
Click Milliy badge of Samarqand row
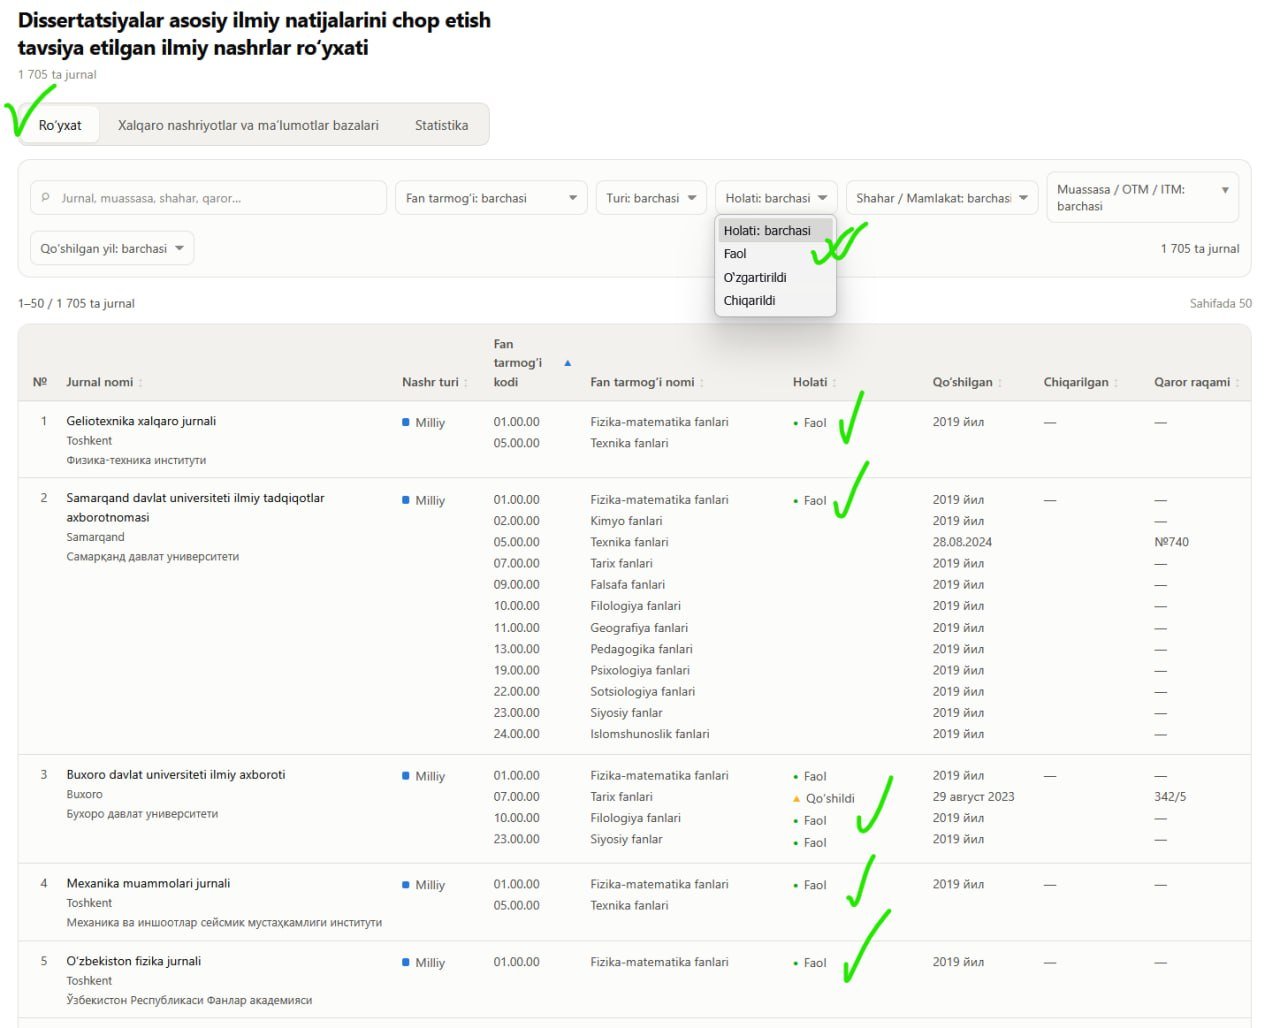(x=424, y=500)
